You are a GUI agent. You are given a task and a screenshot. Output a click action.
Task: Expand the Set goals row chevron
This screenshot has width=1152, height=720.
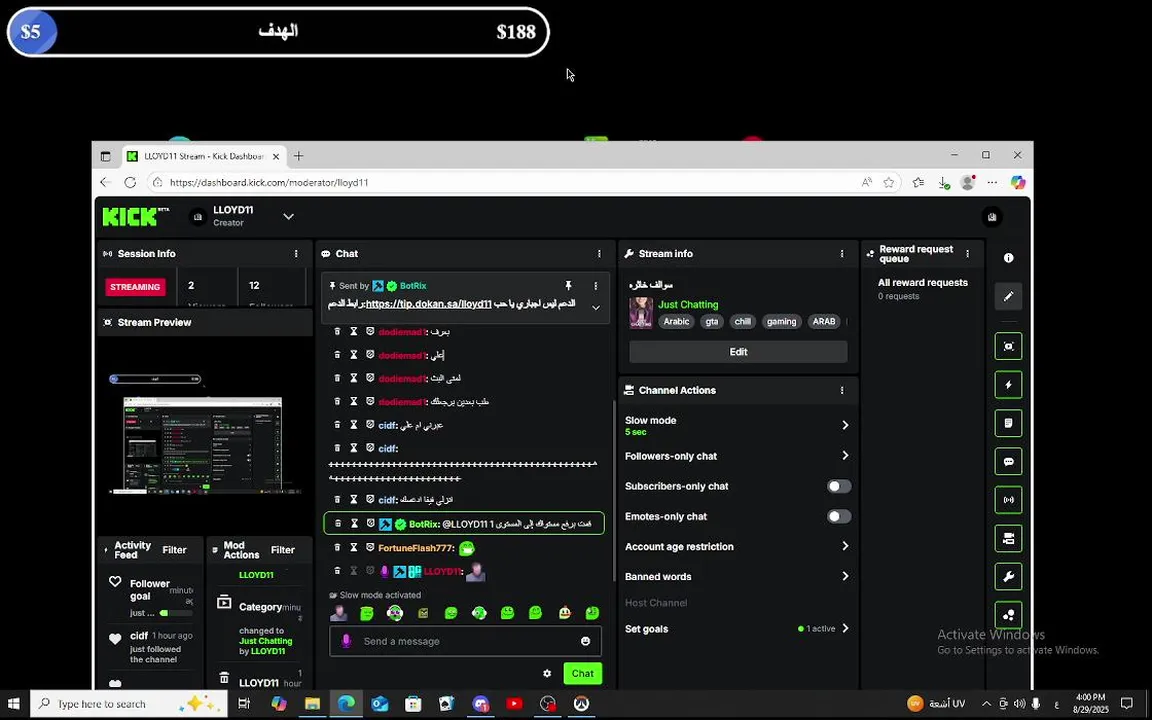pyautogui.click(x=845, y=628)
